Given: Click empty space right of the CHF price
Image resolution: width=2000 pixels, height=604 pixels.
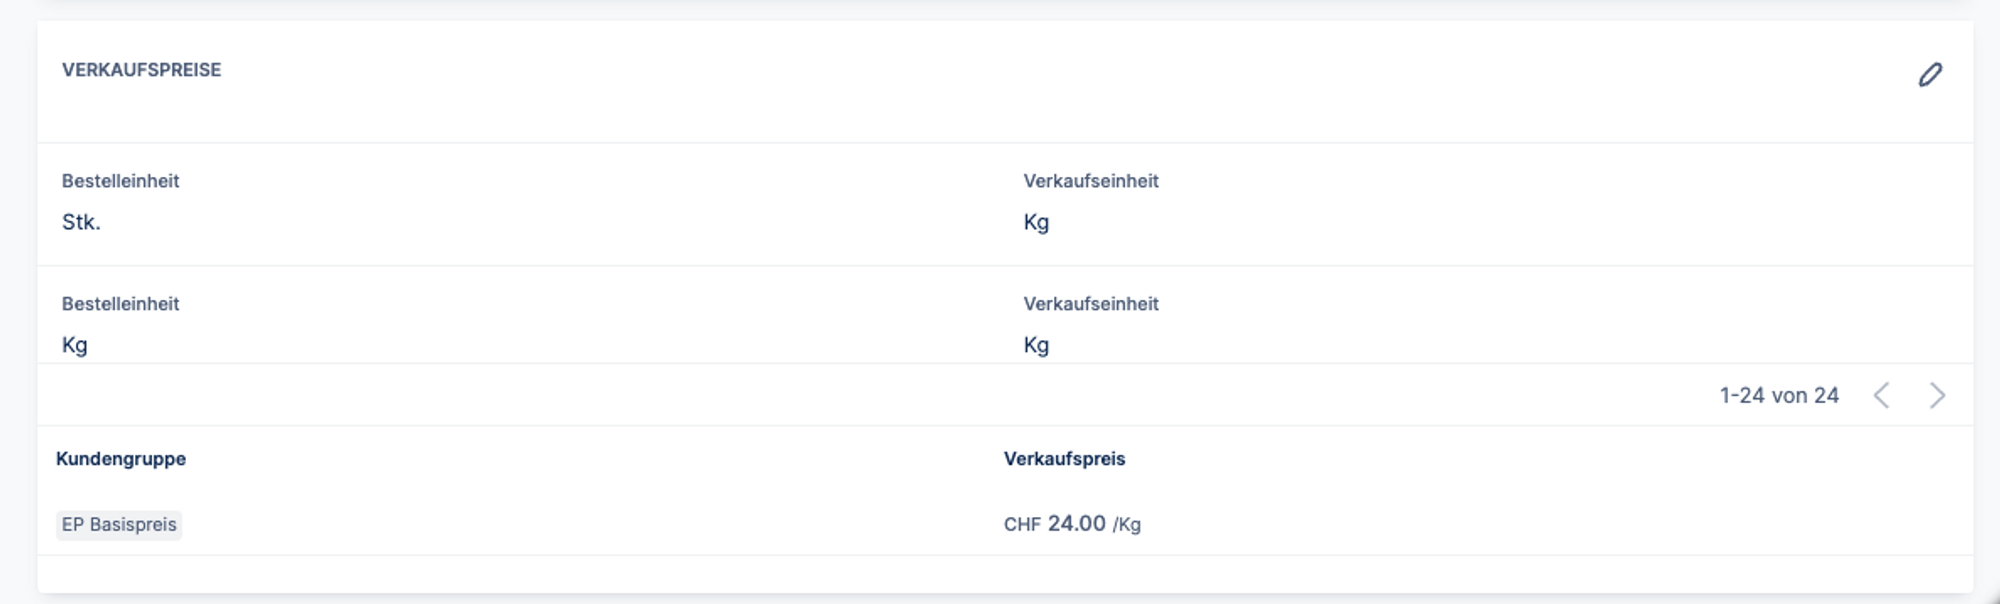Looking at the screenshot, I should (1500, 525).
